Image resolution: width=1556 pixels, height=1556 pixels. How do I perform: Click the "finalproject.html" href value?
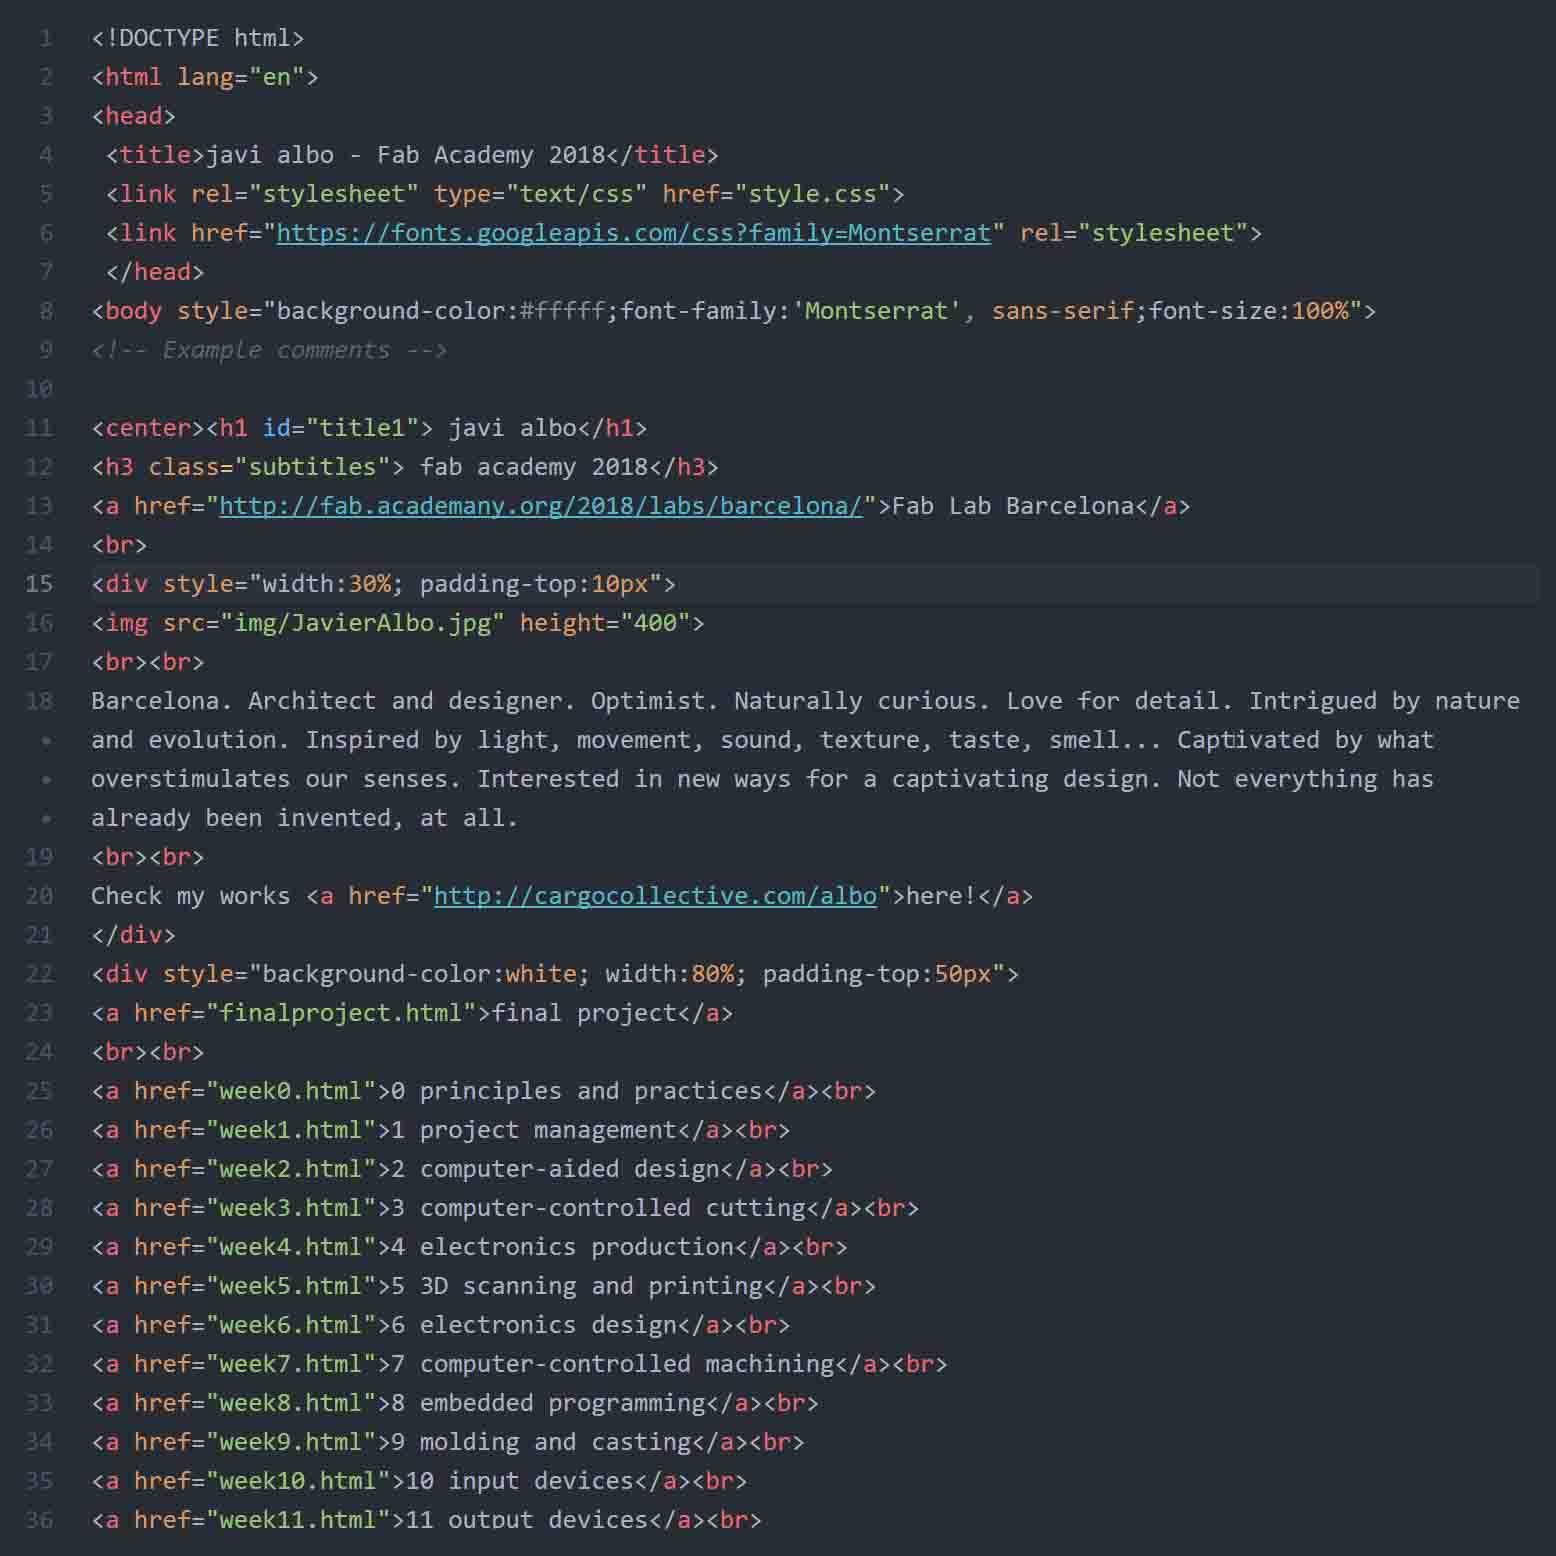(x=341, y=1013)
